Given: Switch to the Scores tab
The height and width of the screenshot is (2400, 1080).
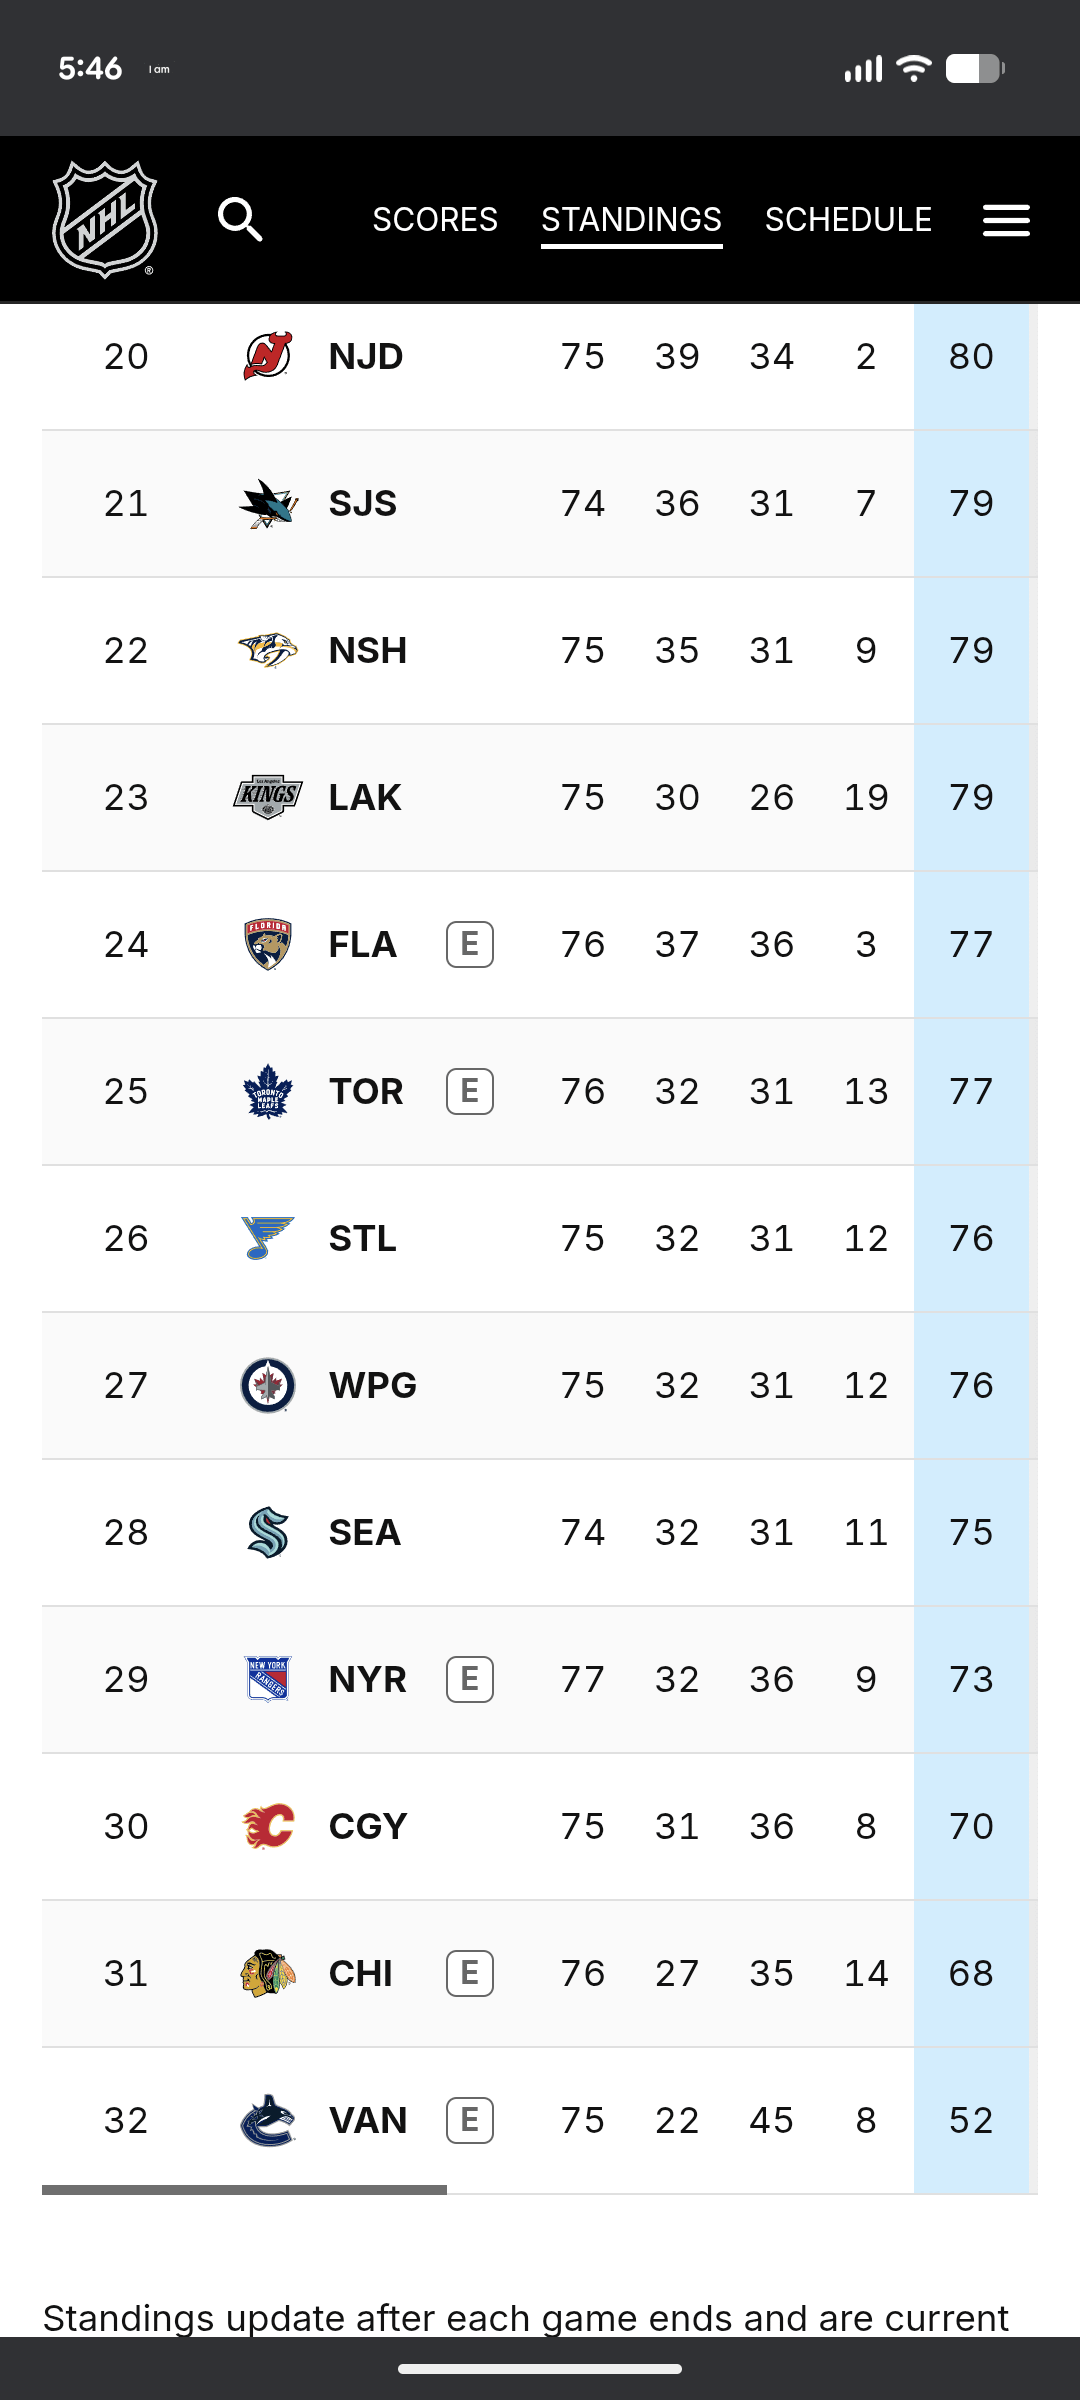Looking at the screenshot, I should click(435, 219).
